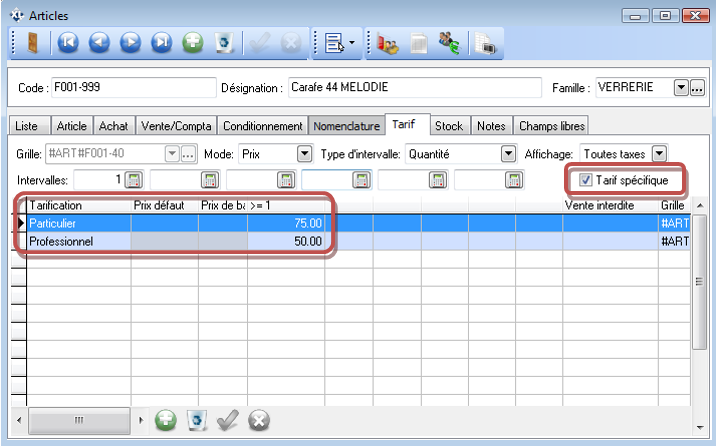Open the Affichage Toutes taxes dropdown
The height and width of the screenshot is (448, 716).
click(658, 154)
